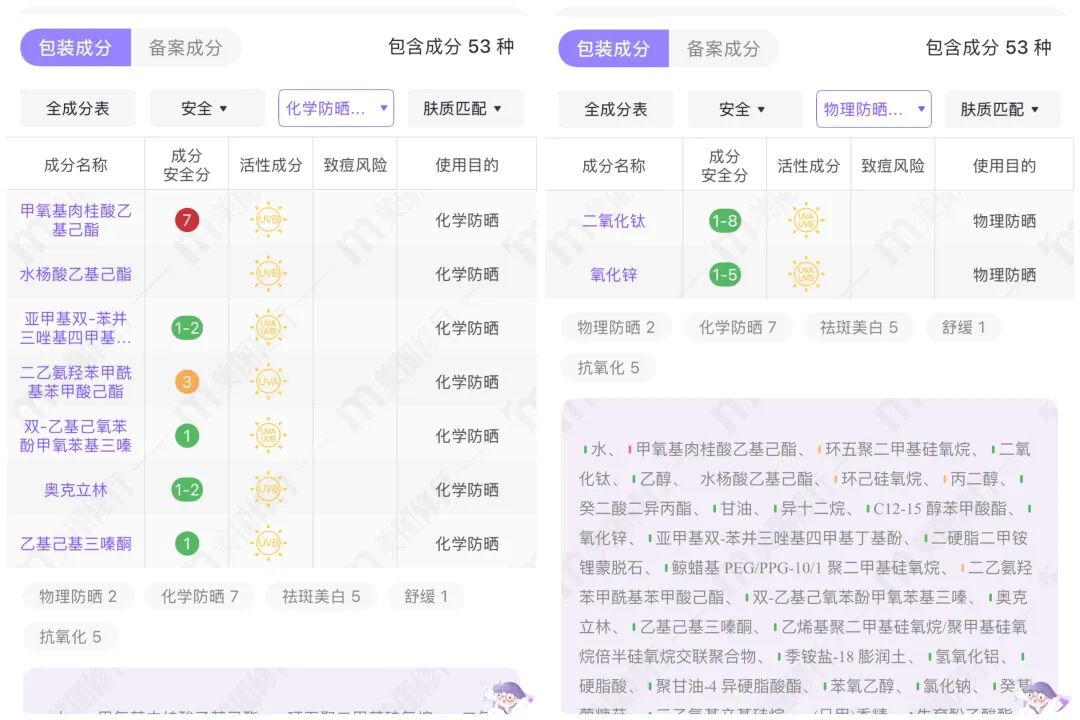The width and height of the screenshot is (1080, 720).
Task: Open 物理防晒 filter dropdown
Action: (873, 109)
